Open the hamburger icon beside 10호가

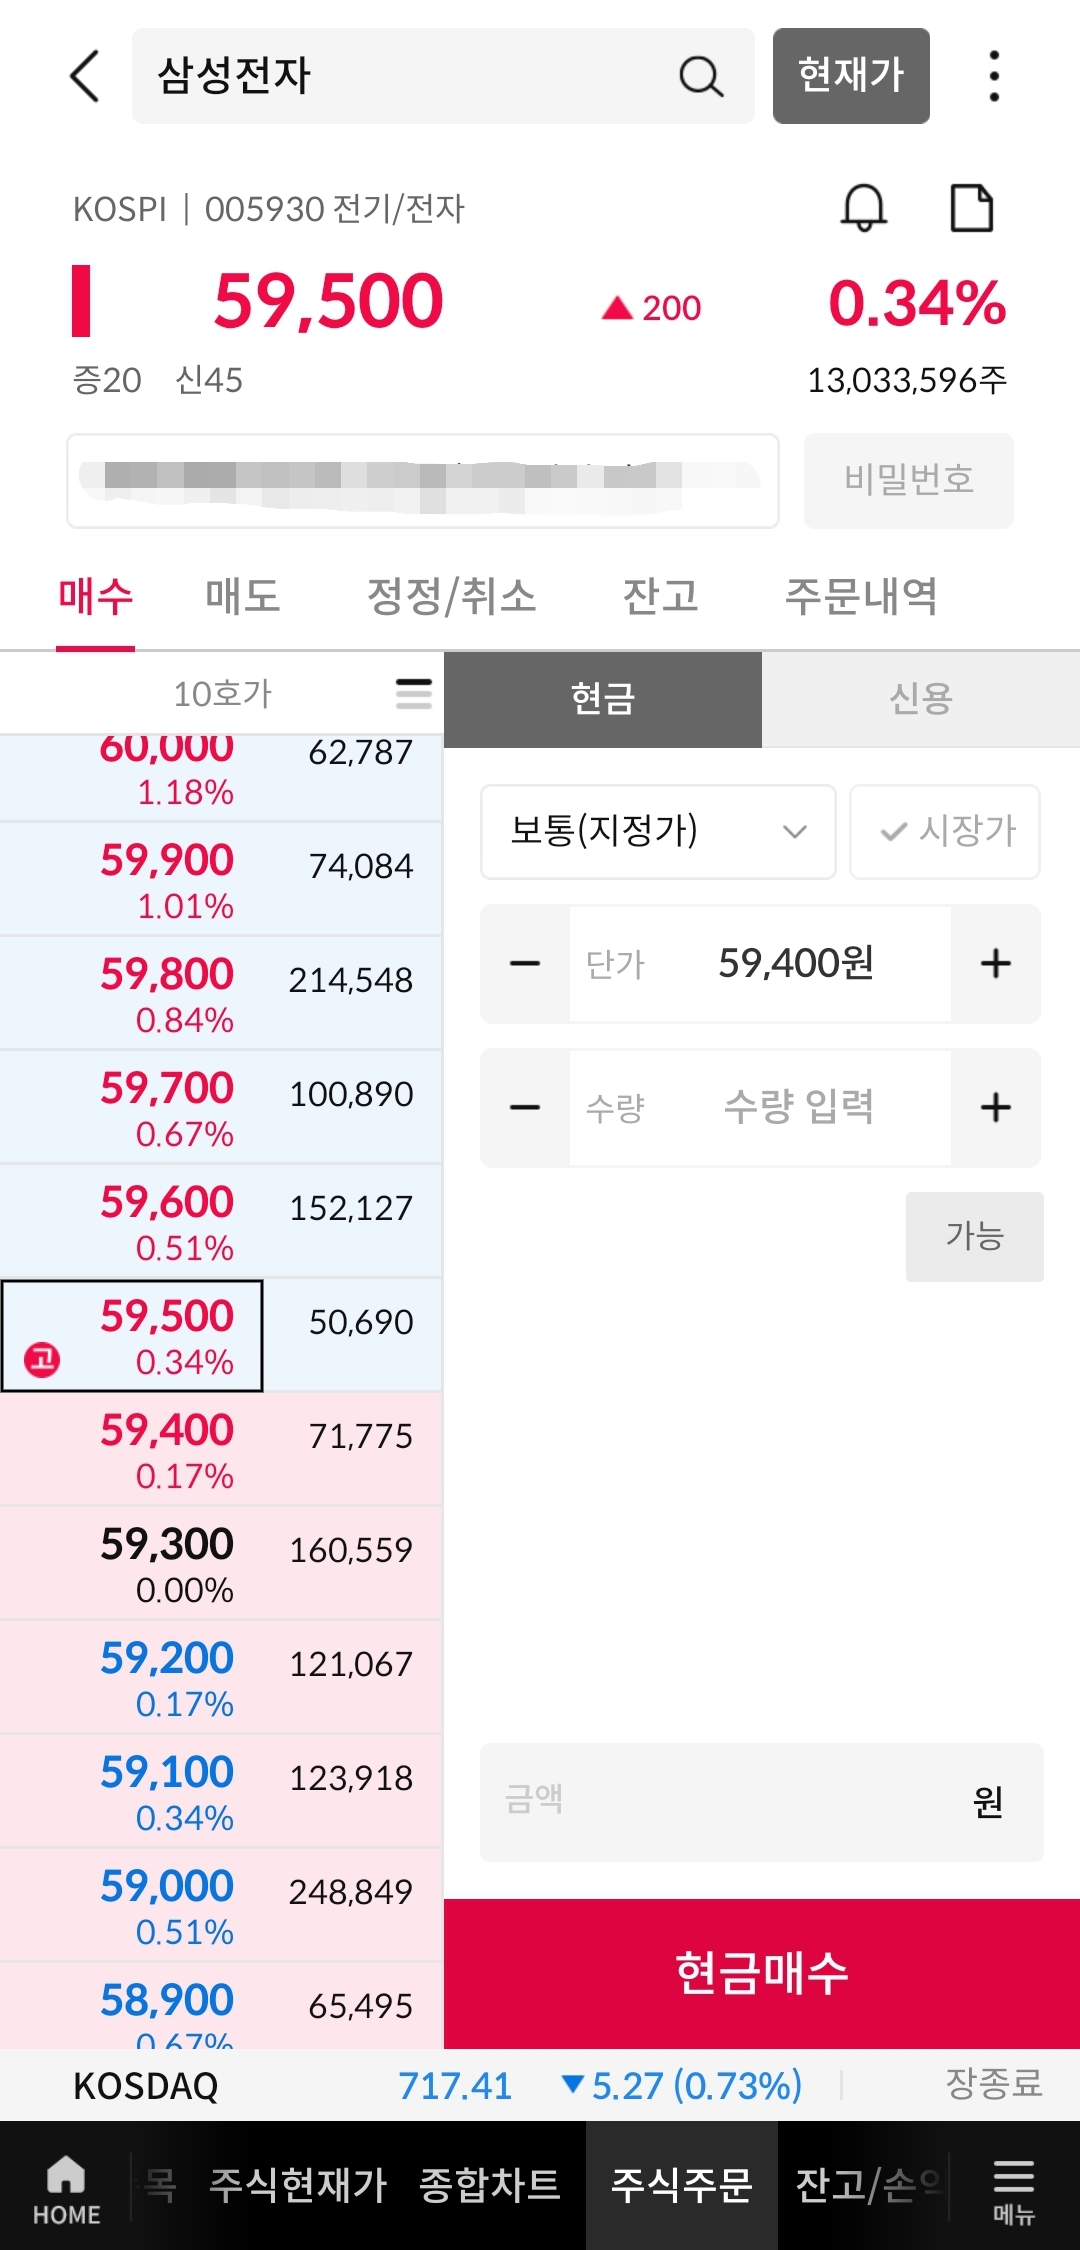413,693
